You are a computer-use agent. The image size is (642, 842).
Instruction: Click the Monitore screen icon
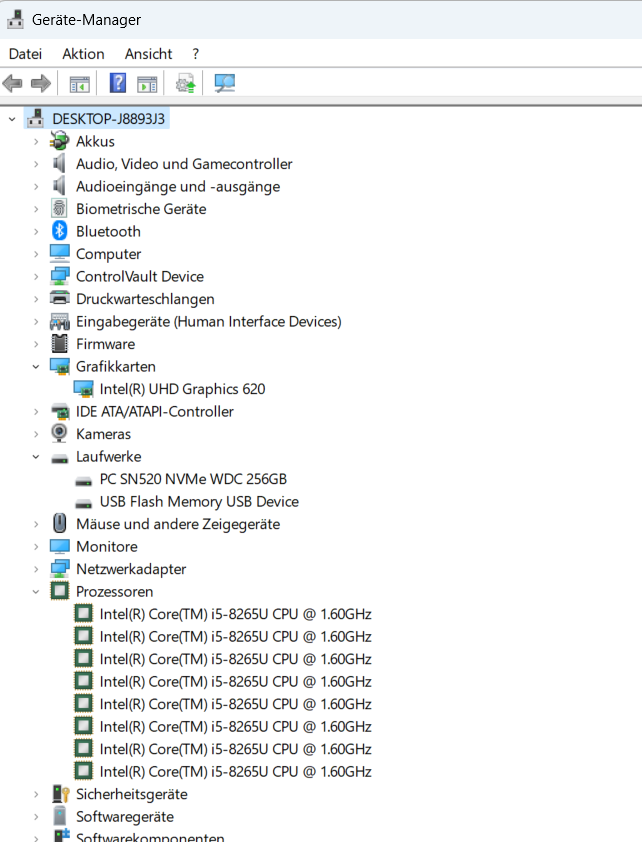[60, 547]
